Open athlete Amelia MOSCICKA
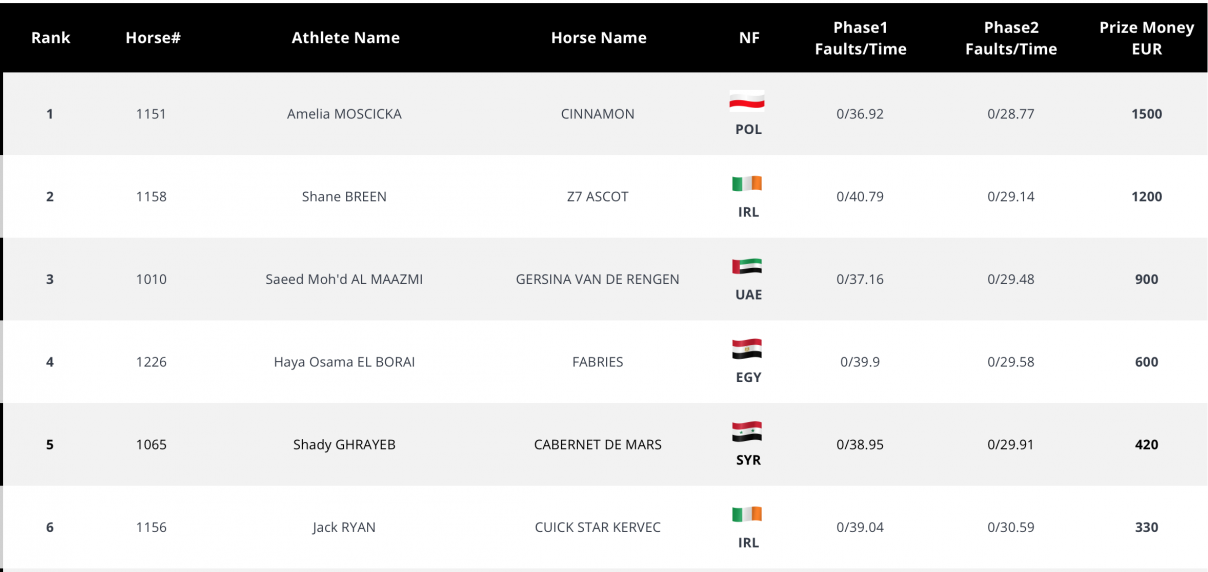This screenshot has width=1208, height=572. (344, 114)
